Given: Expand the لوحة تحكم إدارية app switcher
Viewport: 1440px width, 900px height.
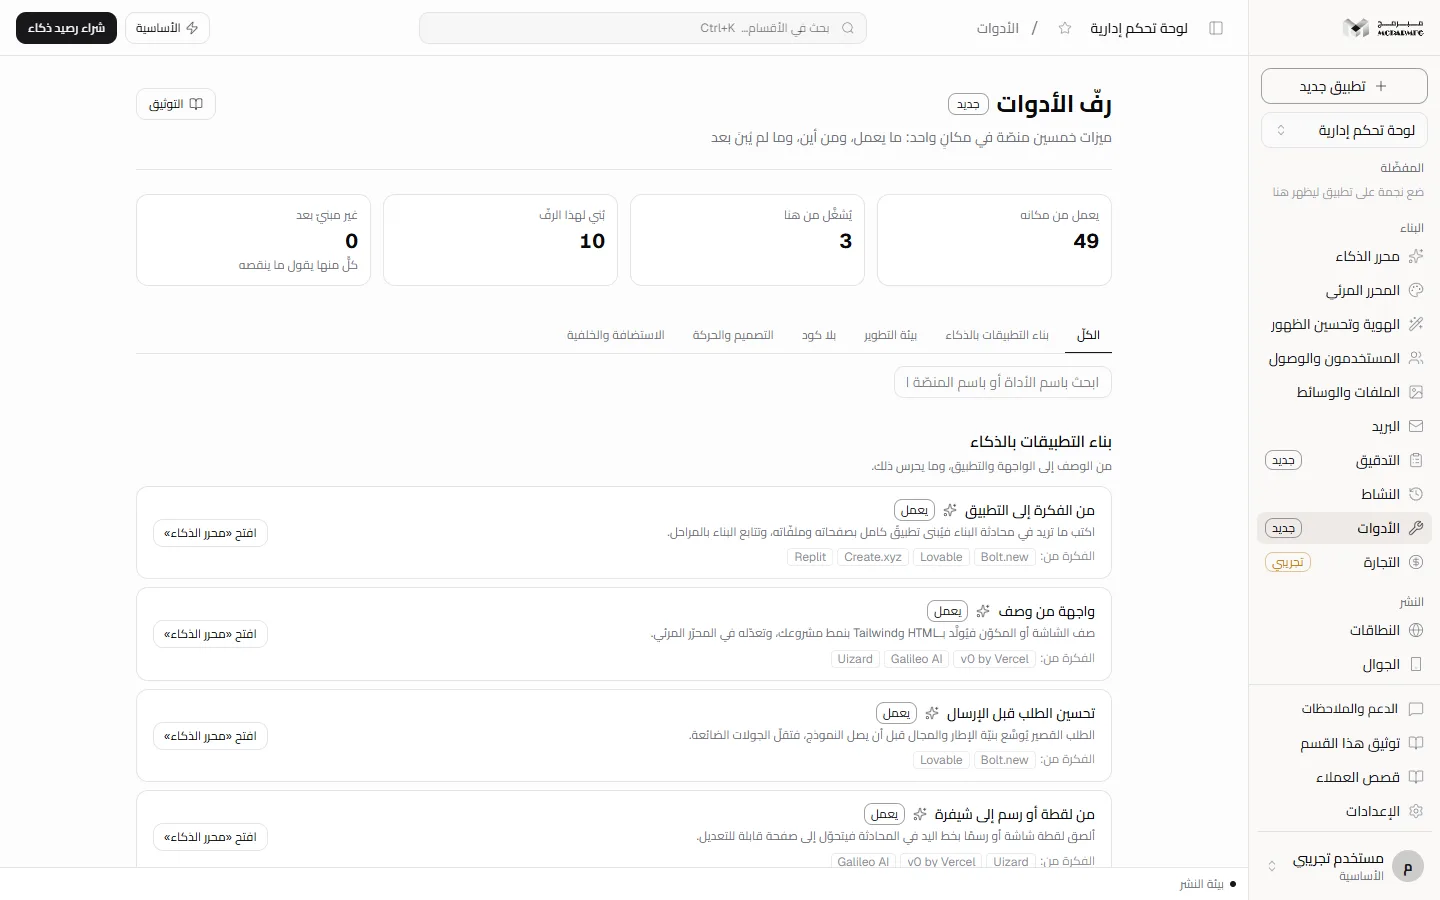Looking at the screenshot, I should pos(1344,130).
